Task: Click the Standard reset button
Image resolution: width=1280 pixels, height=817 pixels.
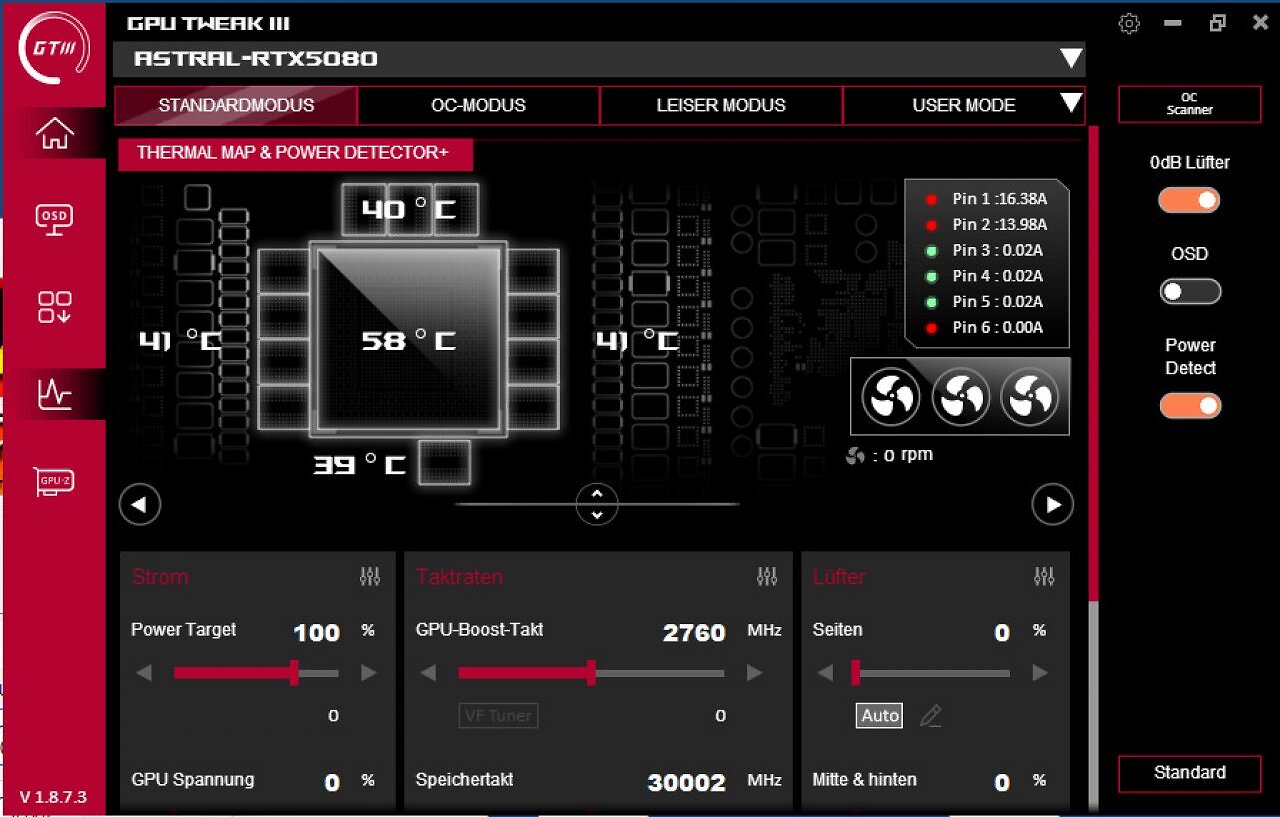Action: (x=1189, y=773)
